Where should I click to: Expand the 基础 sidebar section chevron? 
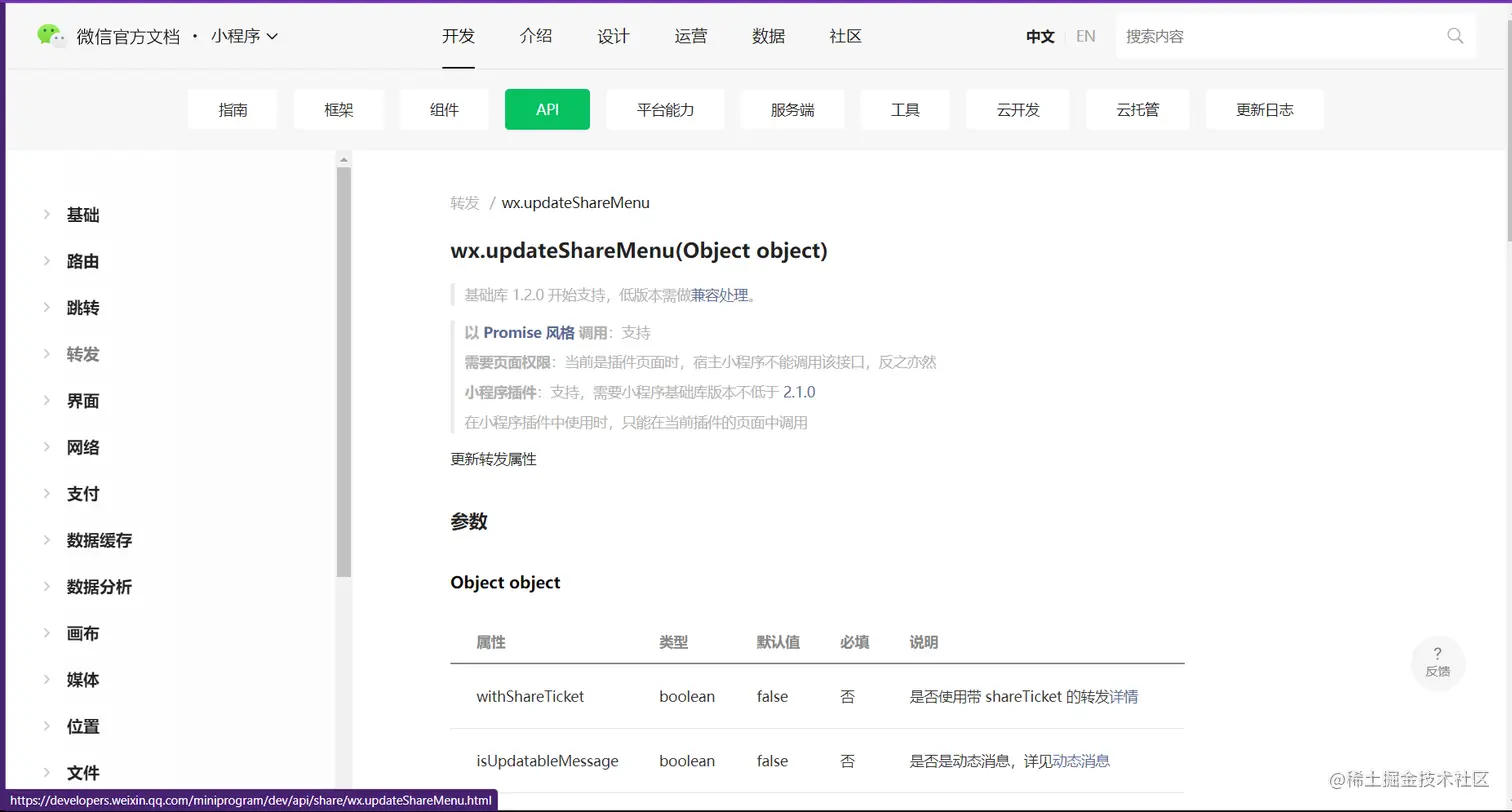pos(47,214)
